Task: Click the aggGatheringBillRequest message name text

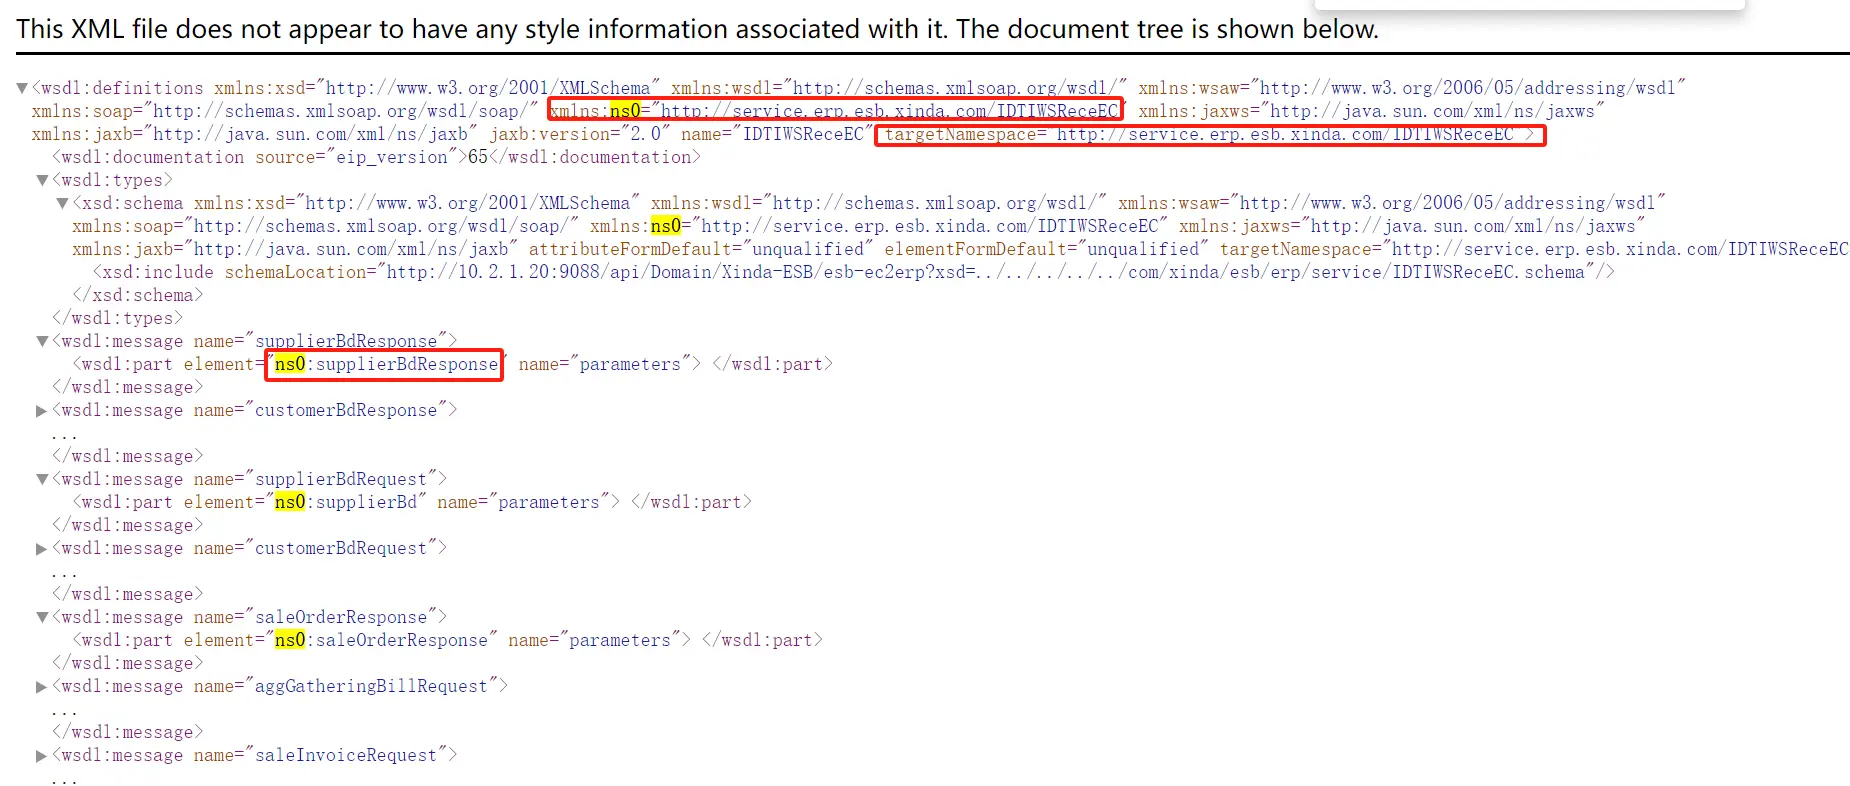Action: [371, 686]
